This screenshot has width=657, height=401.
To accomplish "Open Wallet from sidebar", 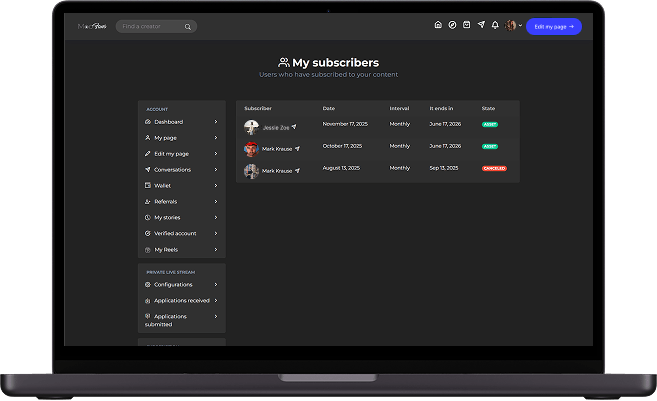I will click(181, 186).
